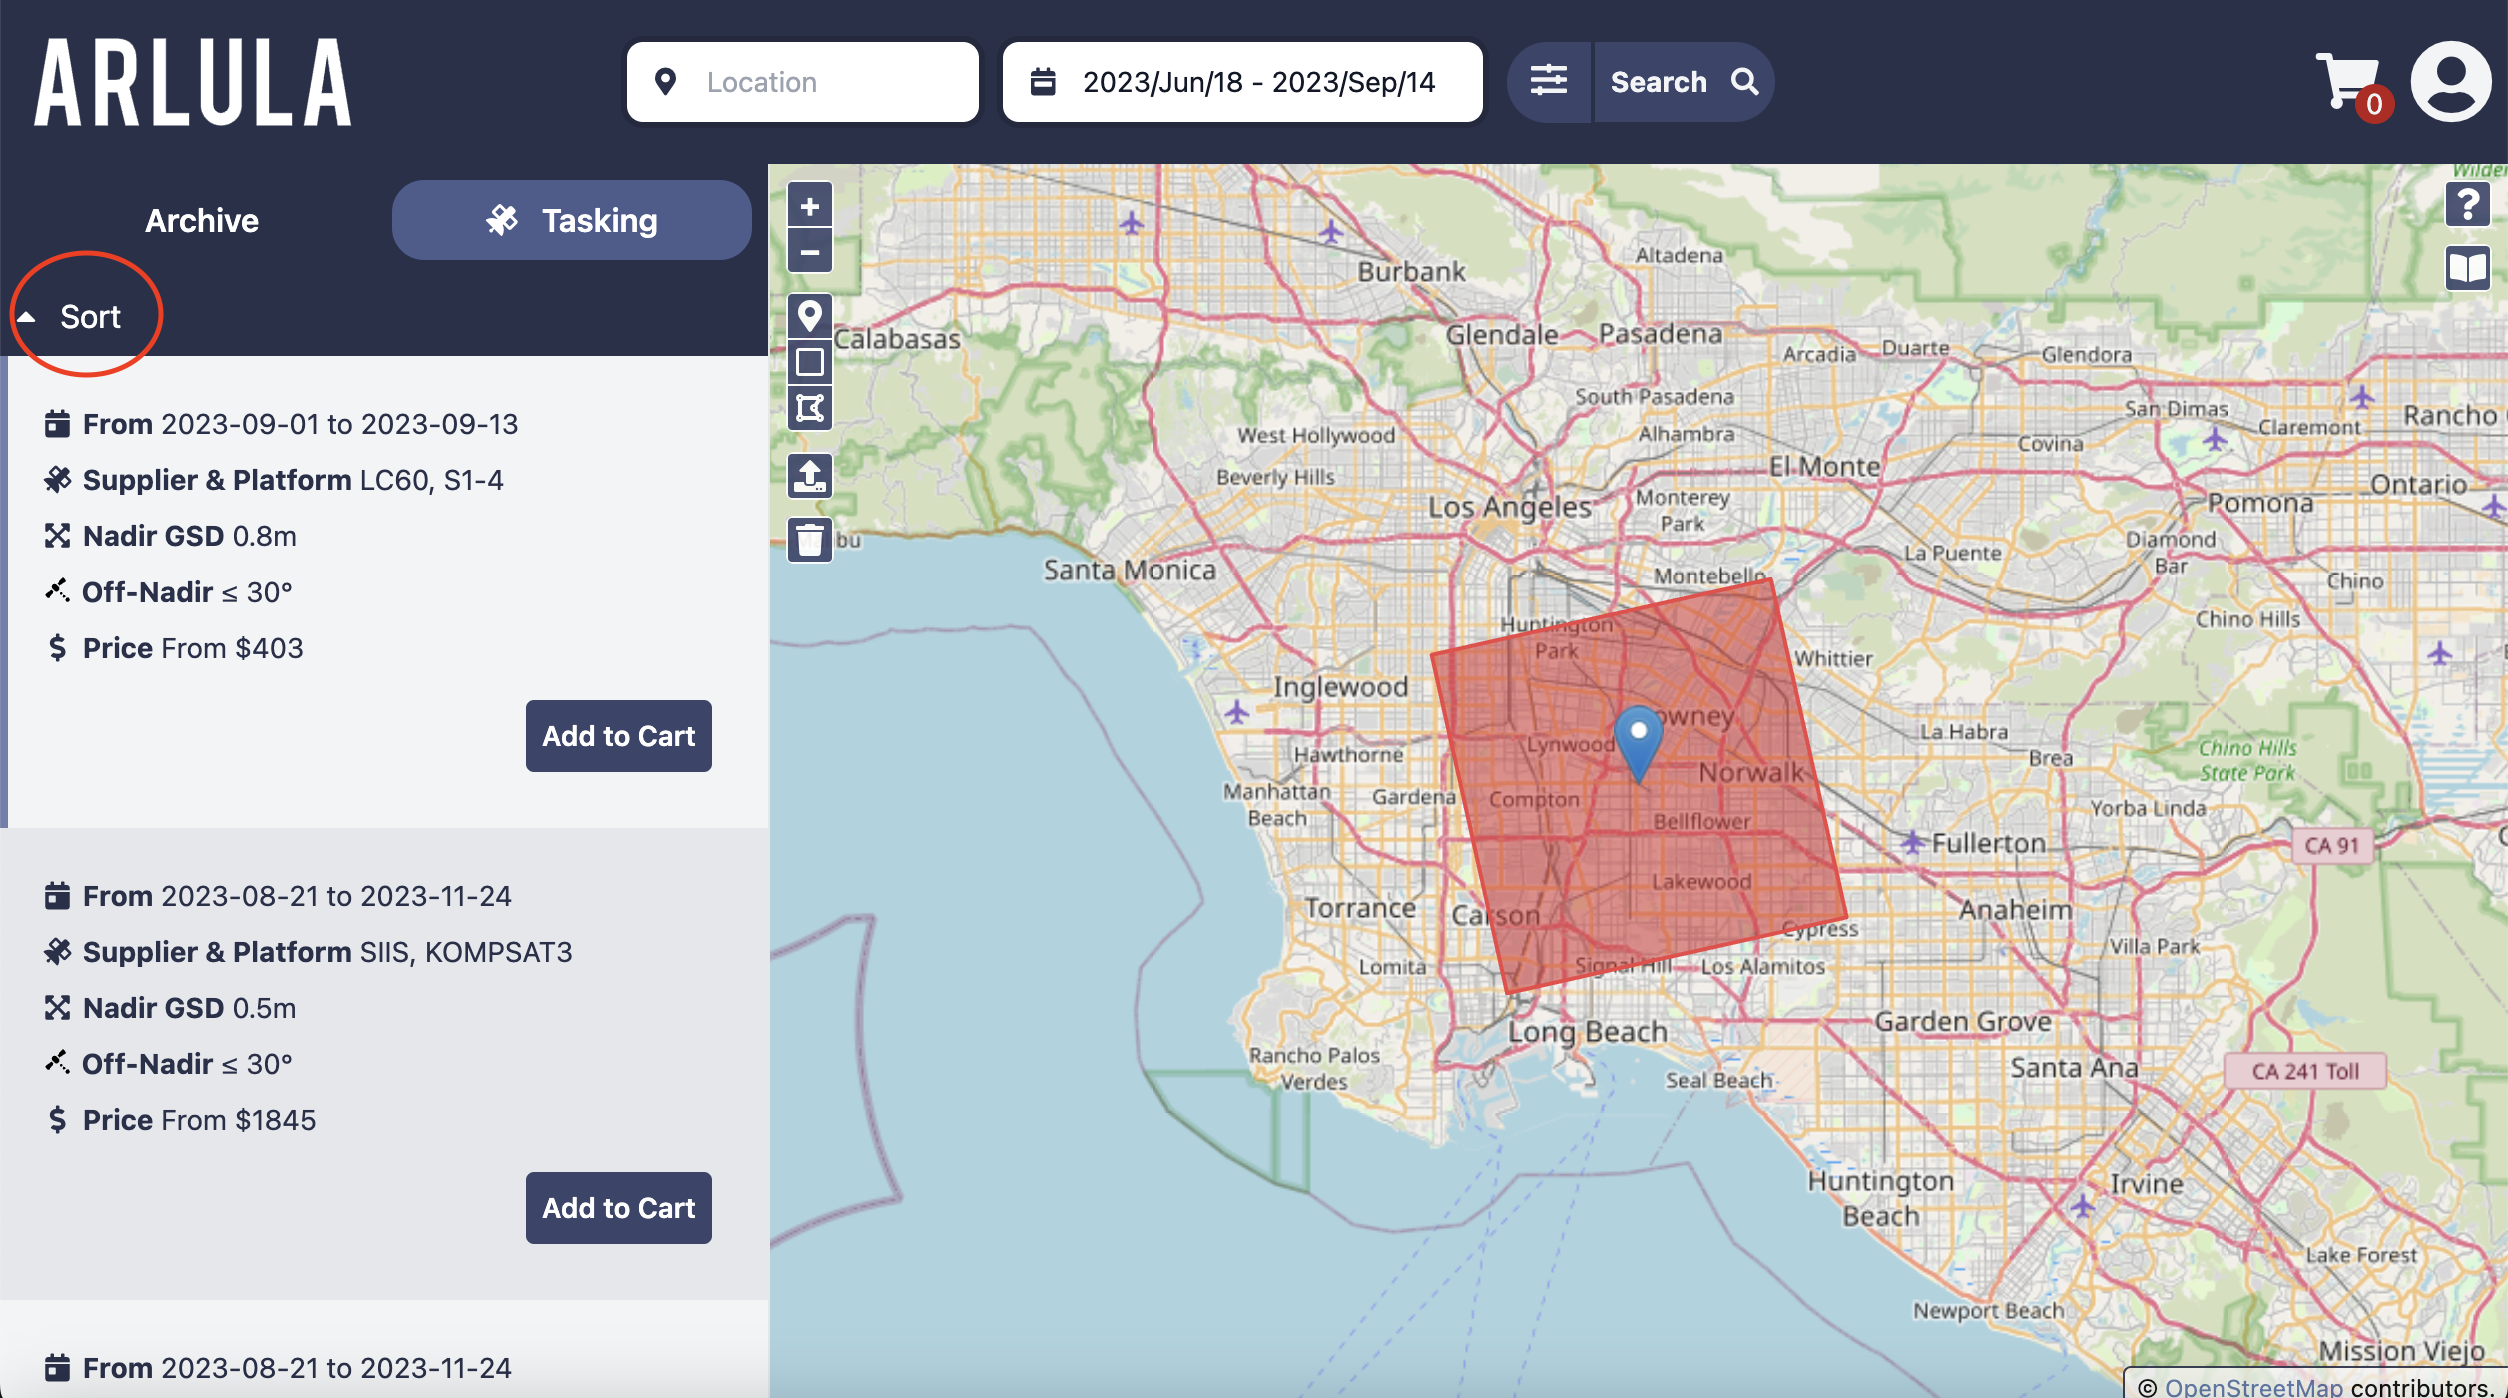
Task: Click the Search button
Action: pos(1684,82)
